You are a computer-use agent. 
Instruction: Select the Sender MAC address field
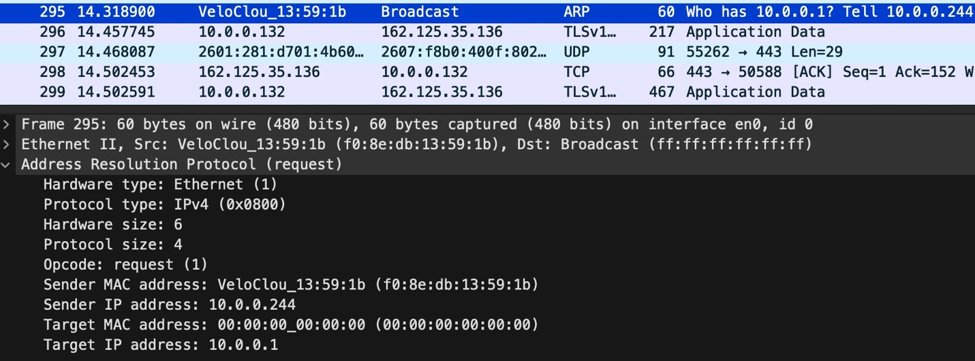click(488, 285)
